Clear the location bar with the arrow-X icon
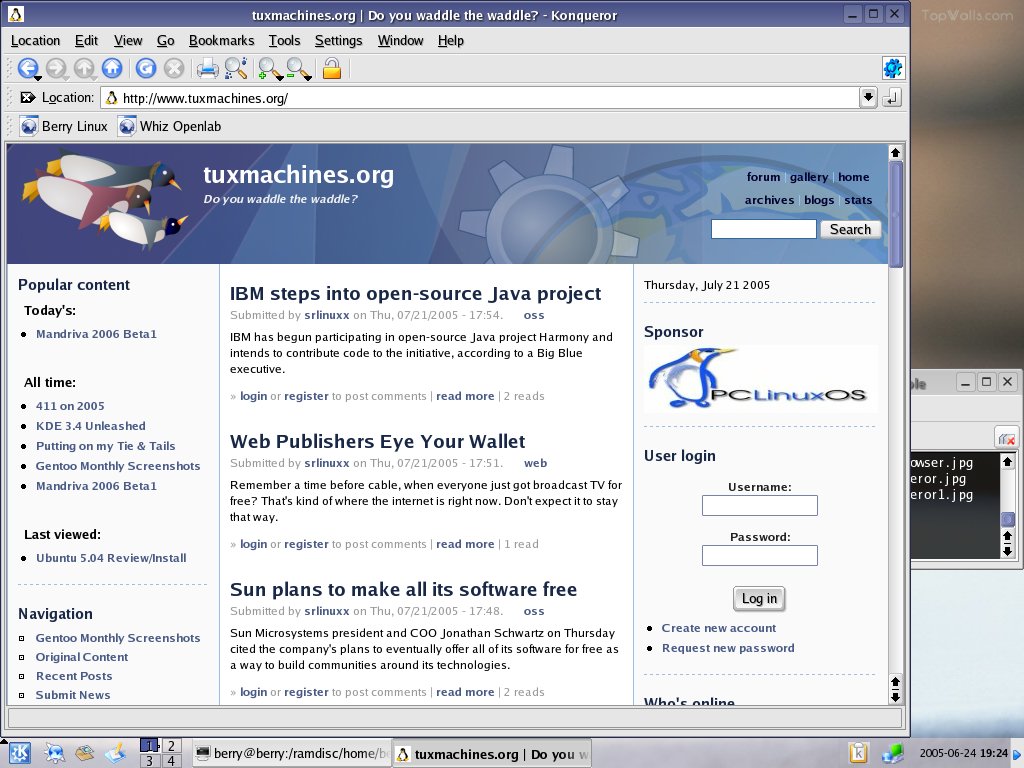Screen dimensions: 1024x768 coord(27,97)
